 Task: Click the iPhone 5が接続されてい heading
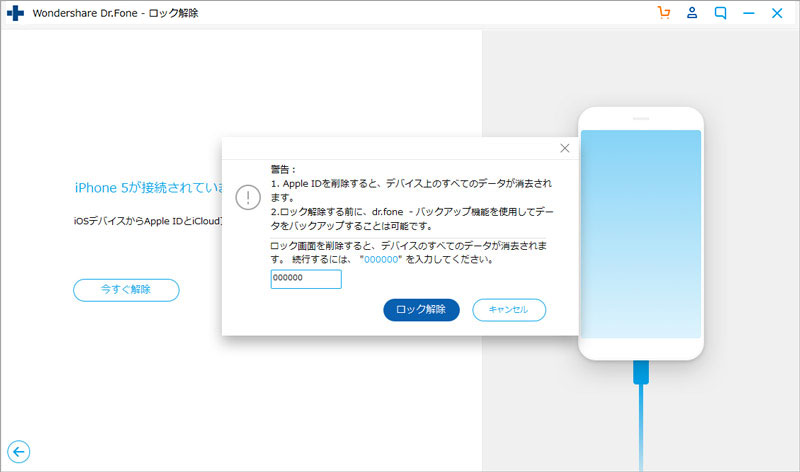[x=148, y=187]
